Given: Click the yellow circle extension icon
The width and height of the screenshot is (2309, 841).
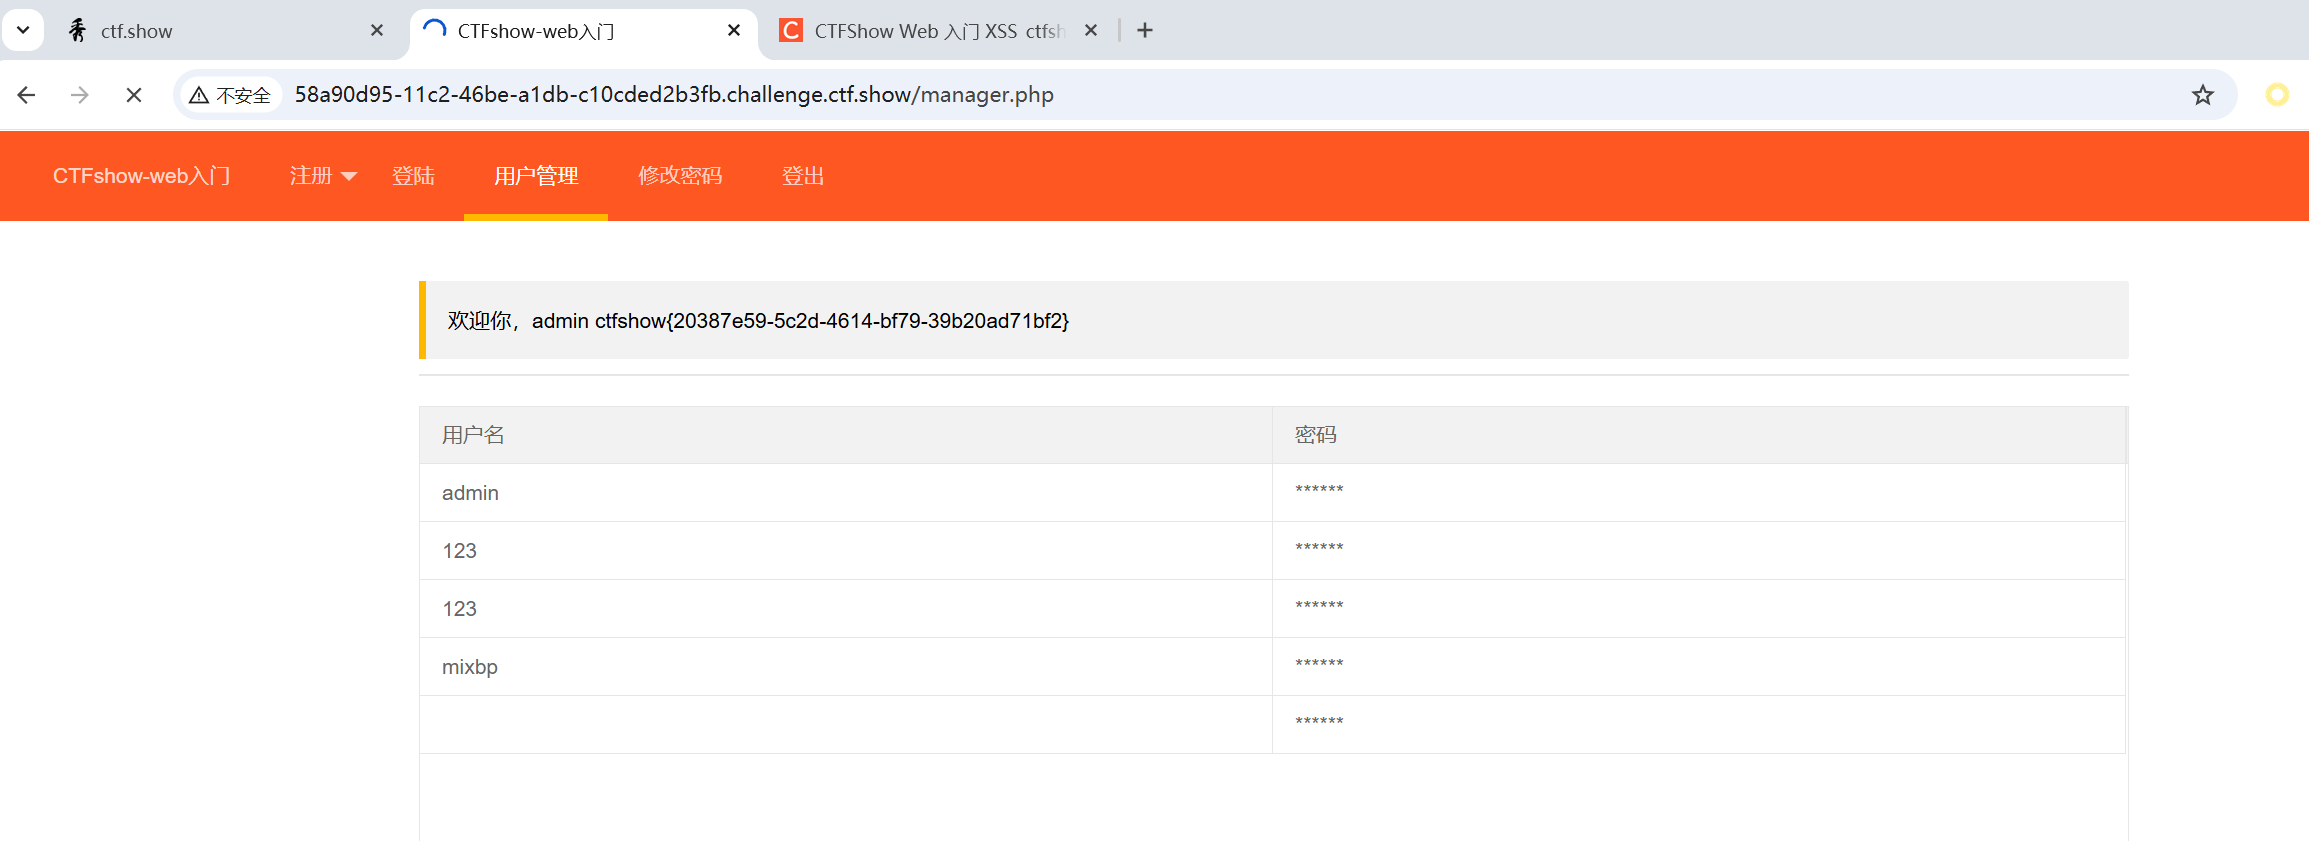Looking at the screenshot, I should [2276, 95].
